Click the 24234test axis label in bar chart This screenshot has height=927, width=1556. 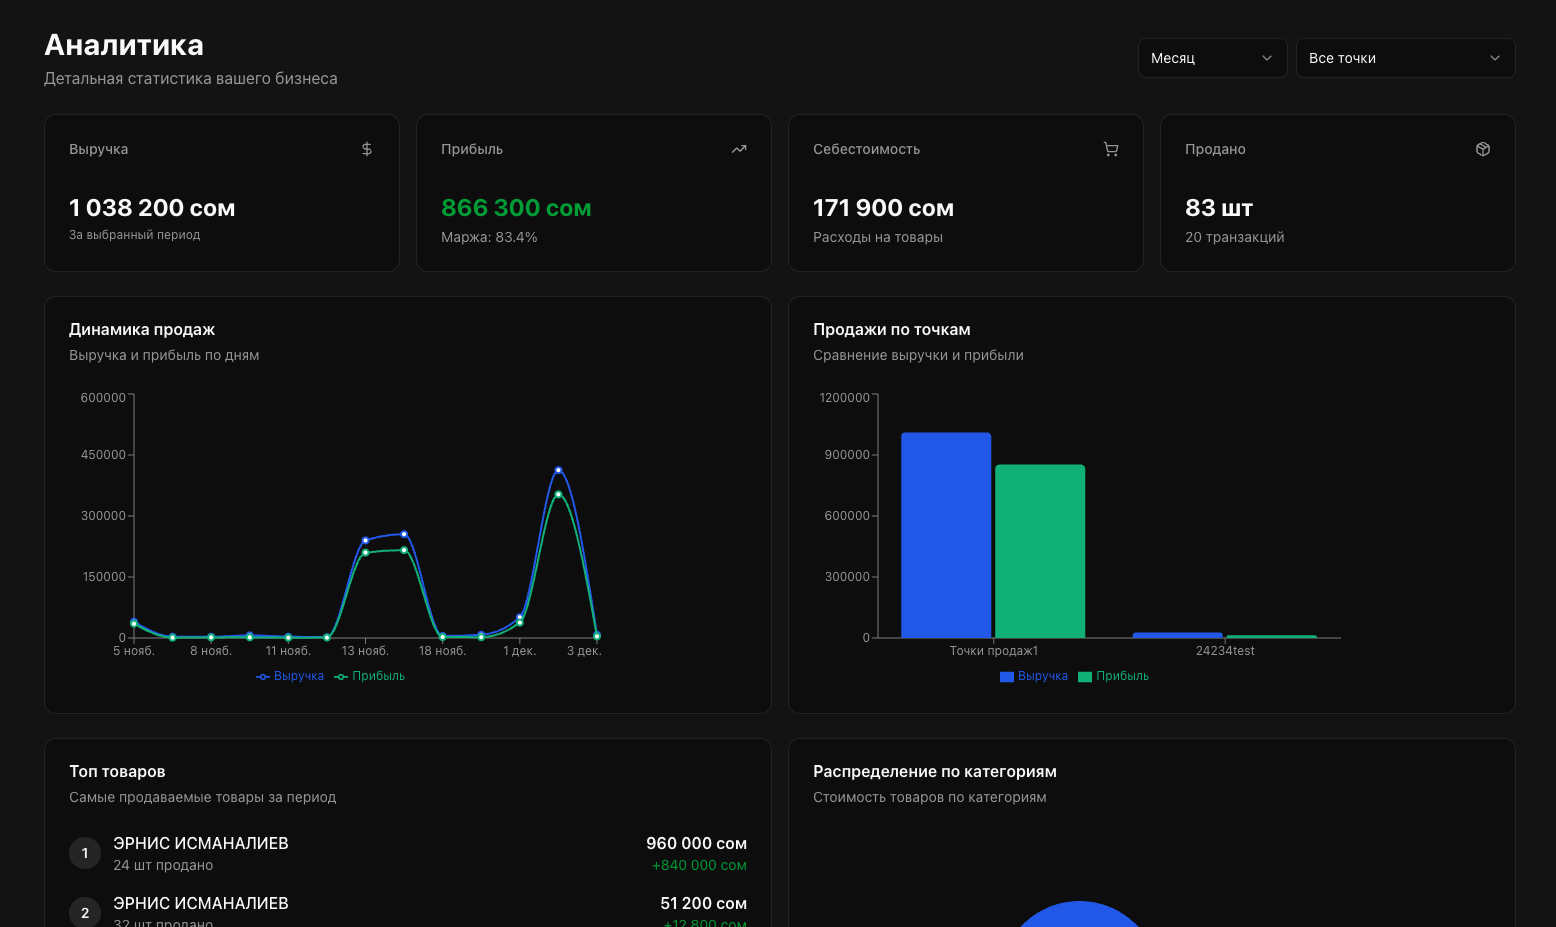pos(1225,651)
